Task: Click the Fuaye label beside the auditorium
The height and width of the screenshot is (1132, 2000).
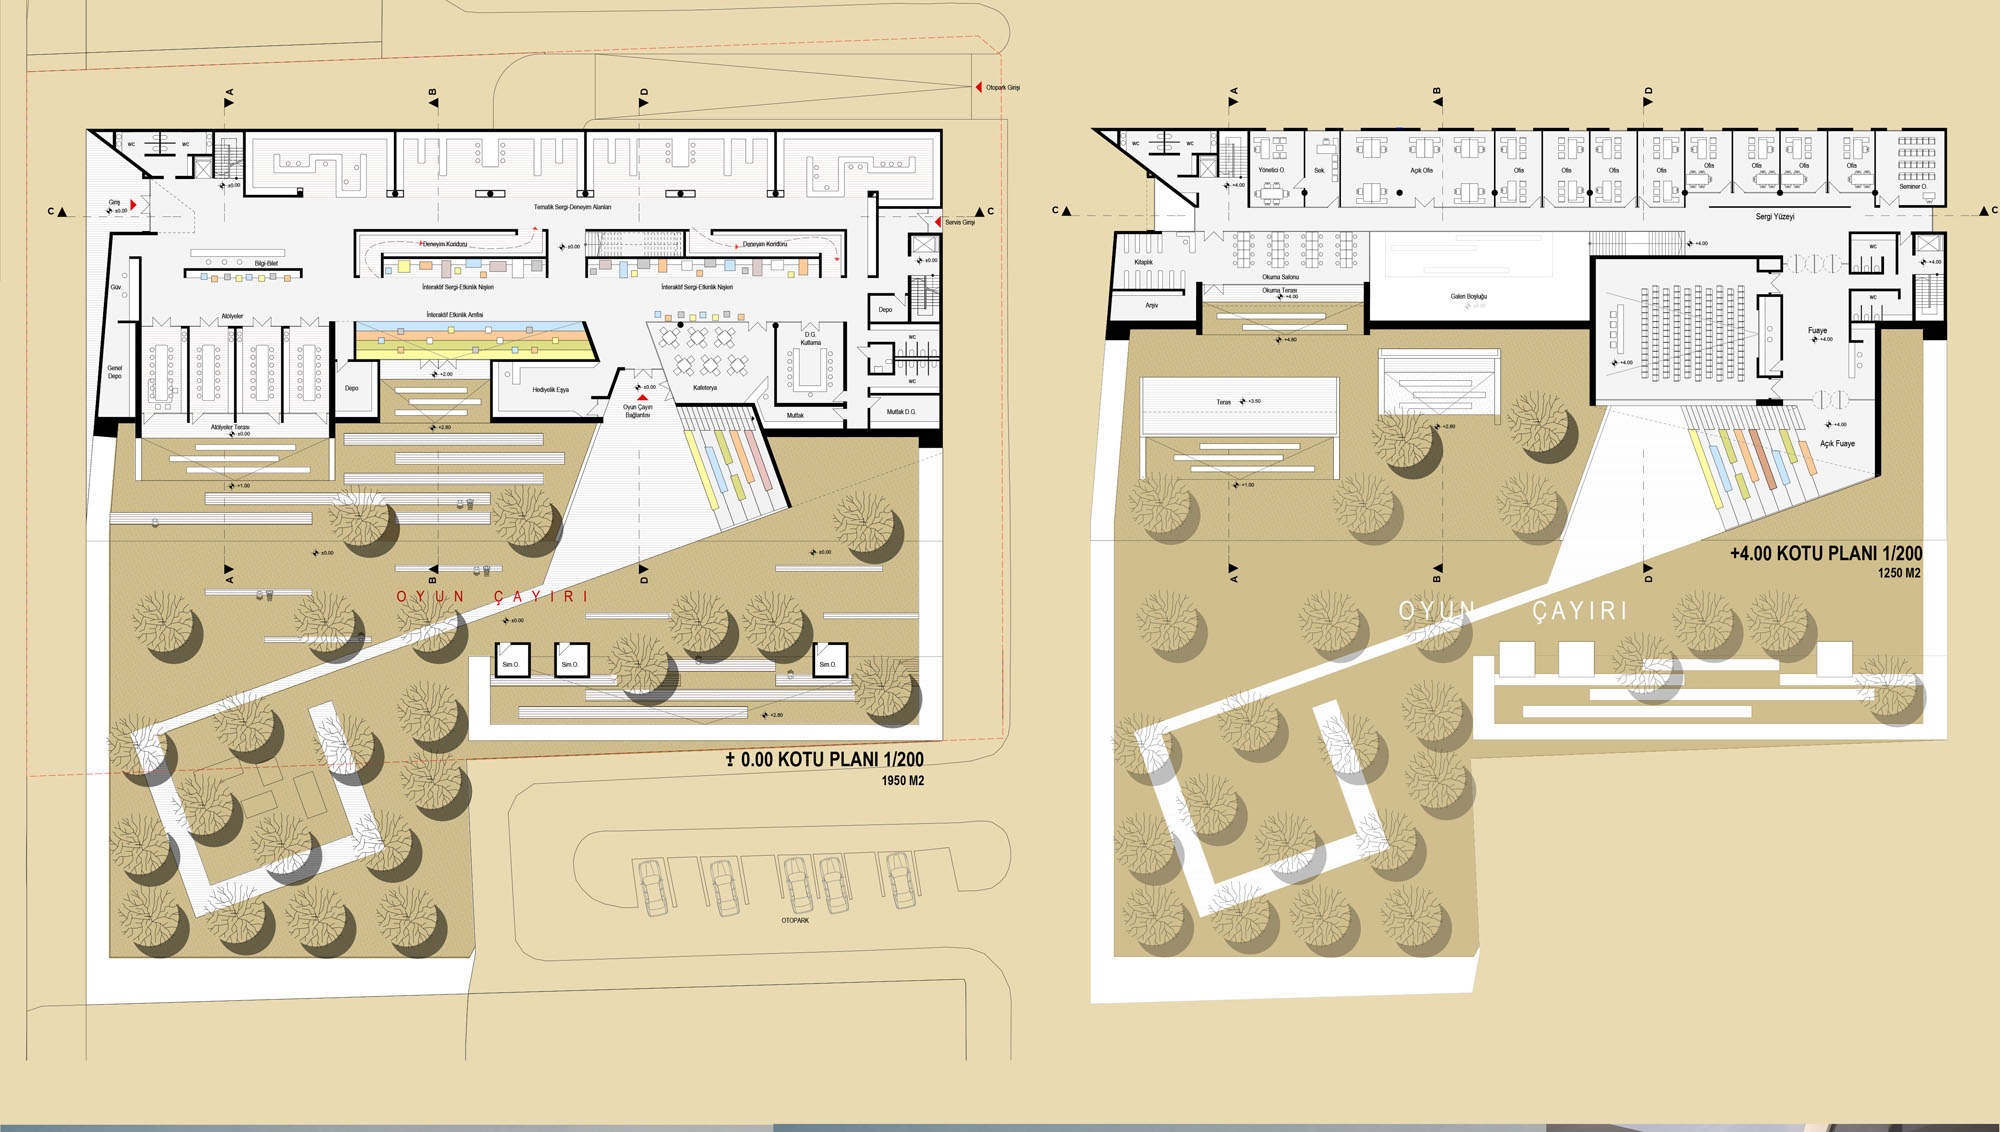Action: [1817, 331]
